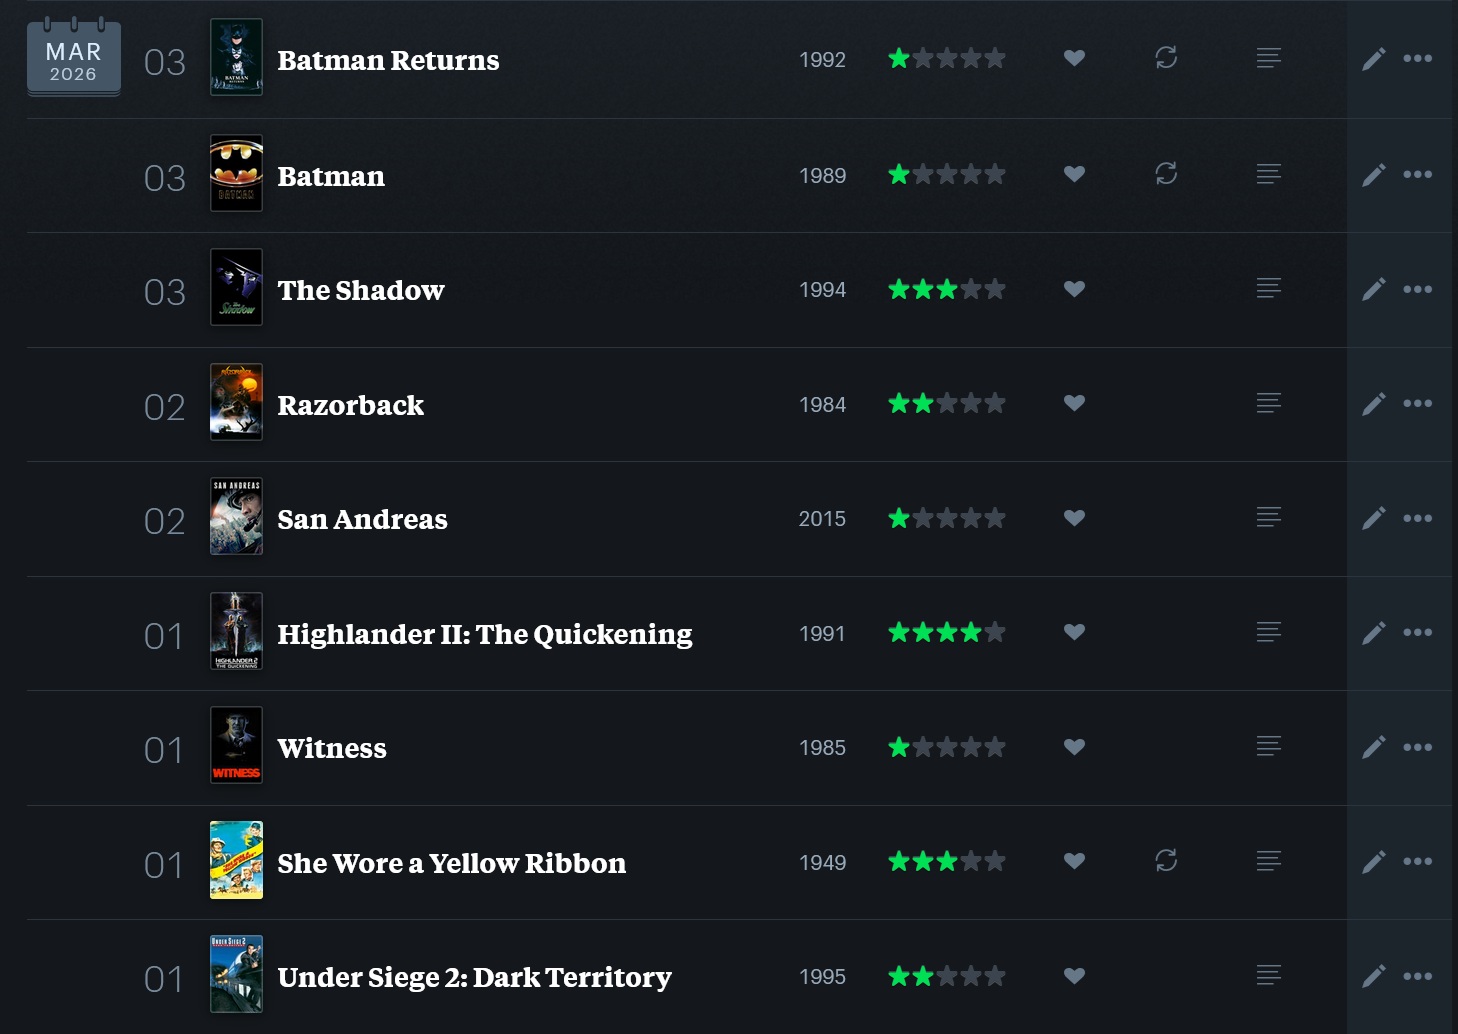Toggle the heart on The Shadow
This screenshot has height=1034, width=1458.
click(1075, 289)
